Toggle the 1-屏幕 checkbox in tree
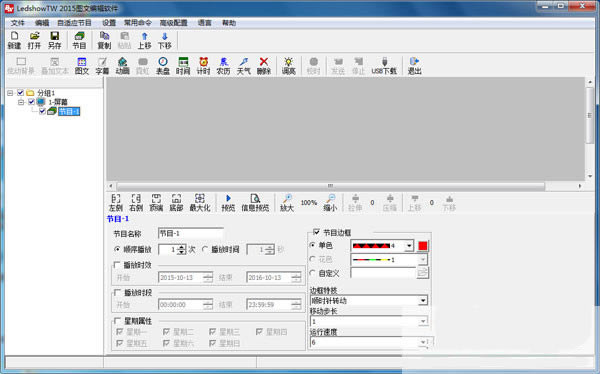The image size is (600, 374). [x=31, y=102]
